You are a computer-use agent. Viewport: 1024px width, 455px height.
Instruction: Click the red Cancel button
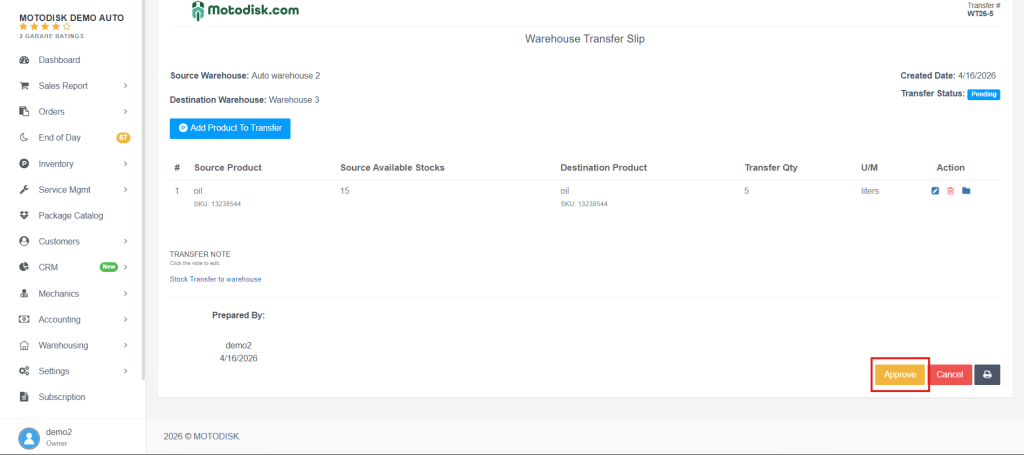tap(950, 374)
